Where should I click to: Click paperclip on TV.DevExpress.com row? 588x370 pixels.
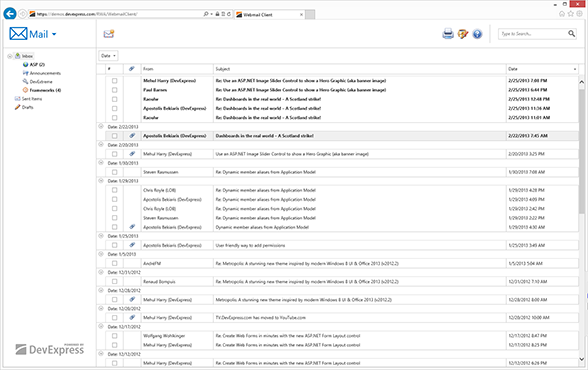coord(132,317)
